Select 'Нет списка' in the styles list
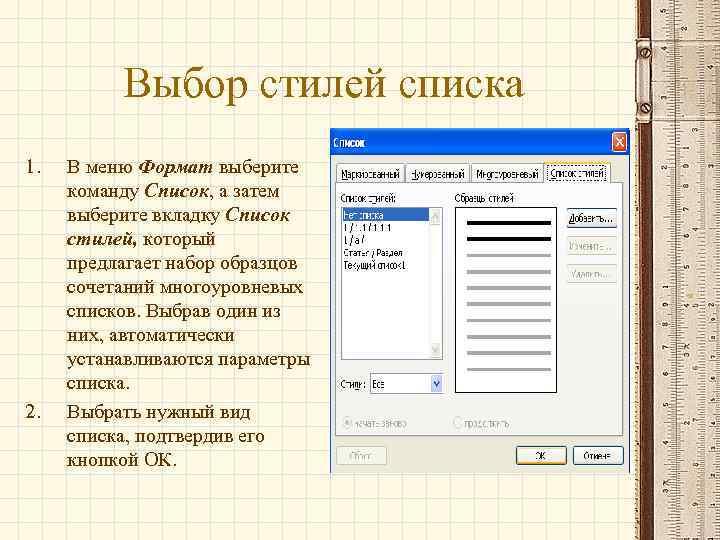 point(385,215)
